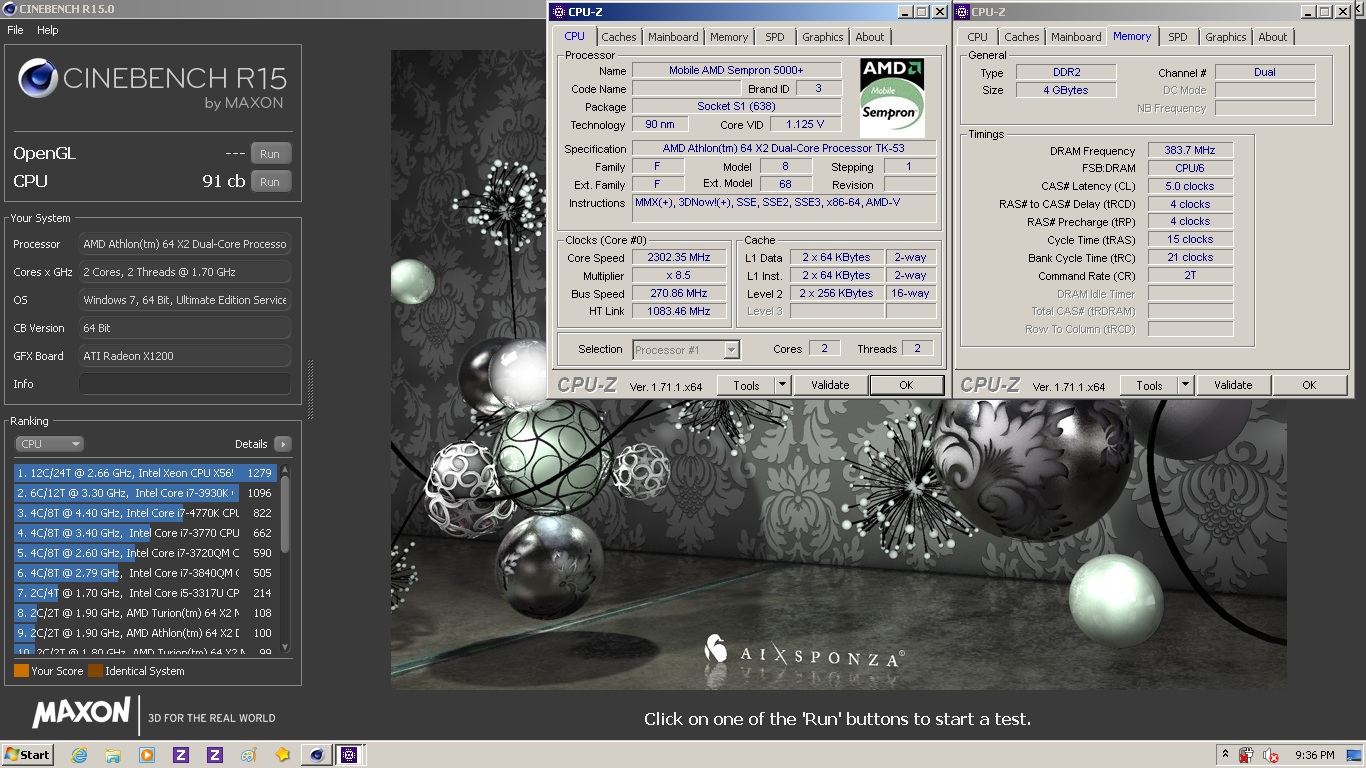This screenshot has width=1366, height=768.
Task: Open the Processor #1 selection dropdown
Action: coord(686,349)
